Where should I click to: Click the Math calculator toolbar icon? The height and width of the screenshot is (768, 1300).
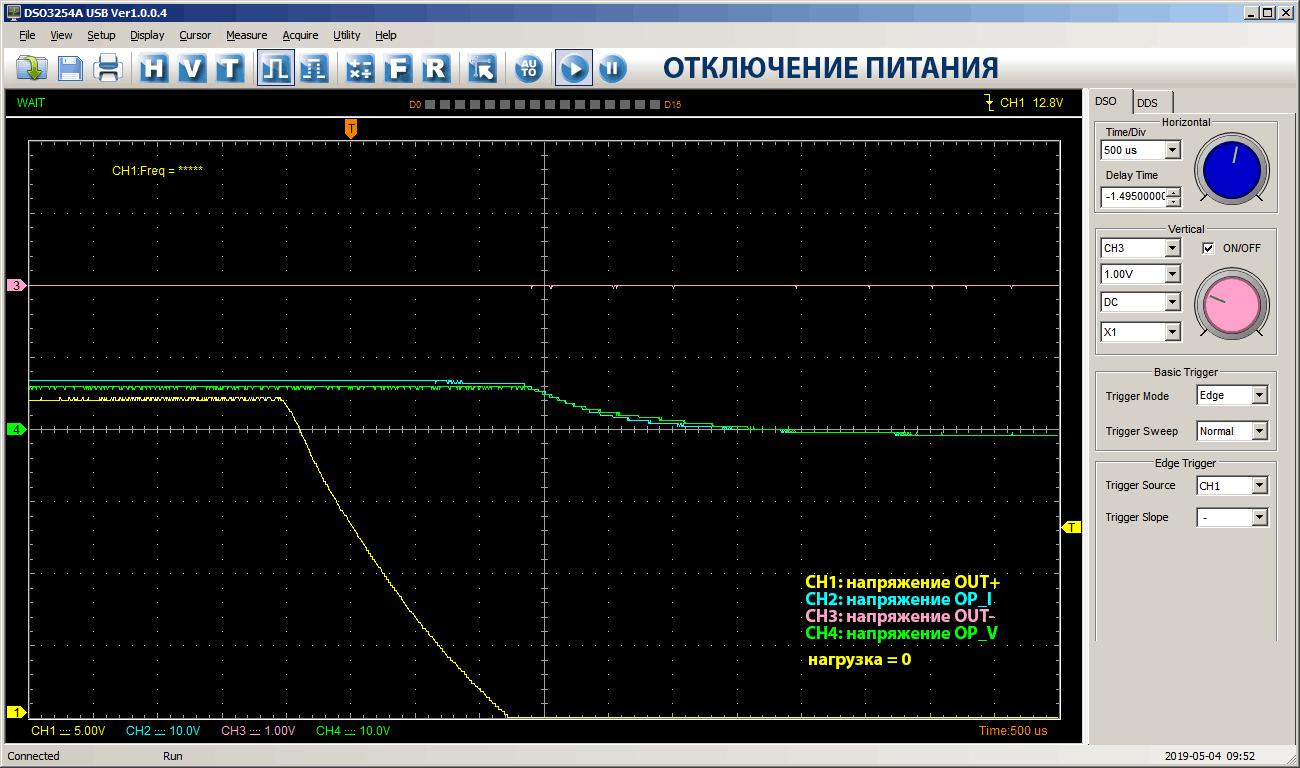point(360,68)
